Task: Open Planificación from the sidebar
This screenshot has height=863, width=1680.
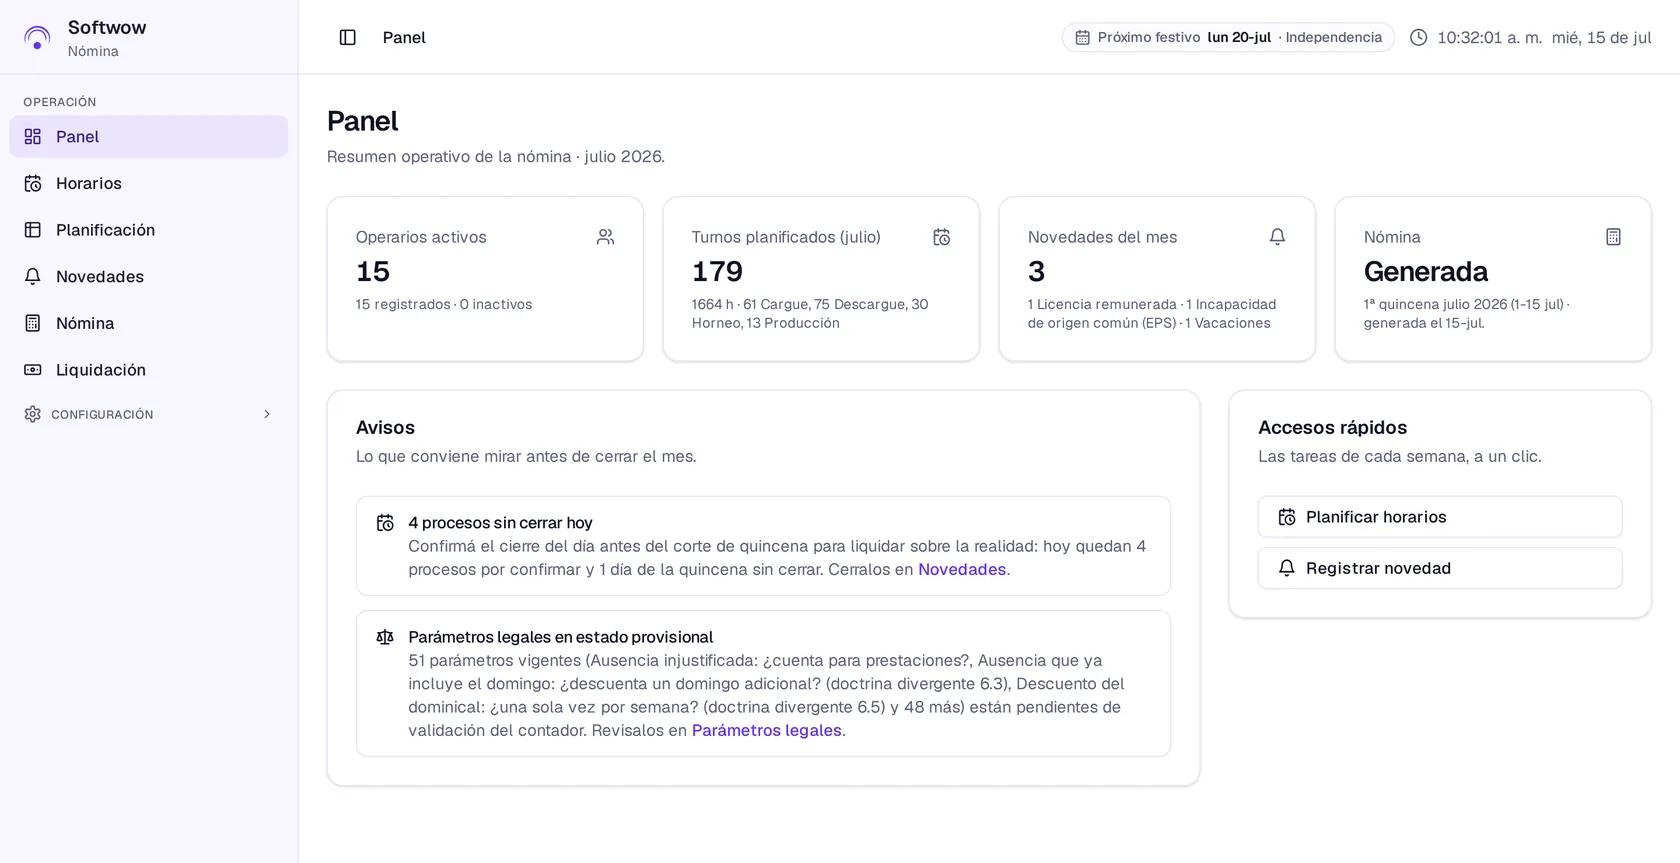Action: 149,230
